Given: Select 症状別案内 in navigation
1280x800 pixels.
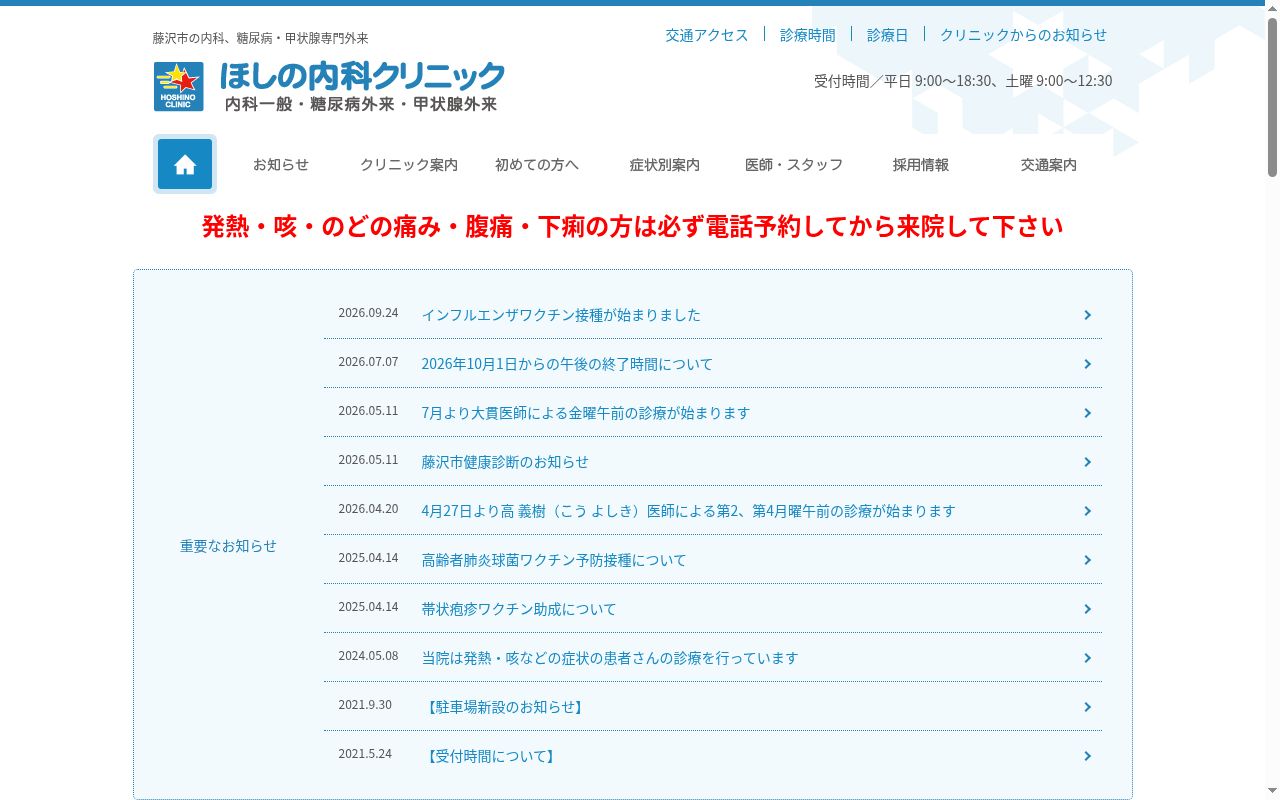Looking at the screenshot, I should pyautogui.click(x=665, y=165).
